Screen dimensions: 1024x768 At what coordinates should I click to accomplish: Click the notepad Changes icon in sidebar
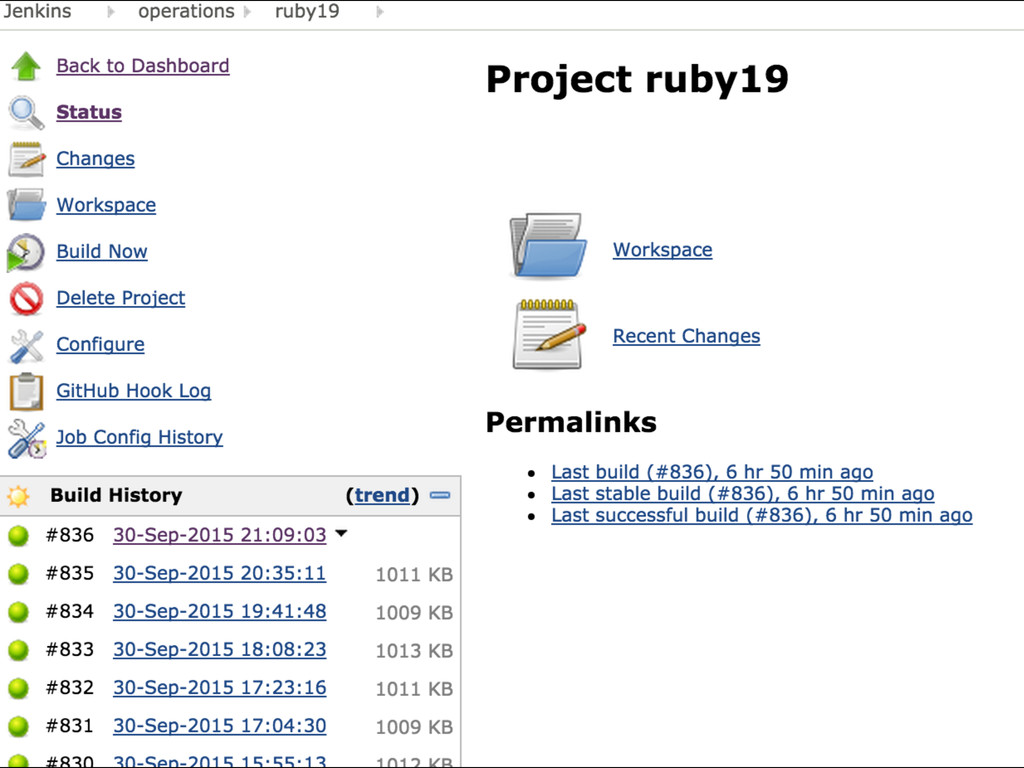point(26,159)
